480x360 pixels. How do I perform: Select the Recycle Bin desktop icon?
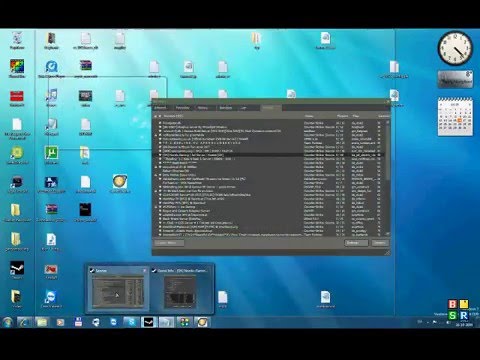pos(17,40)
